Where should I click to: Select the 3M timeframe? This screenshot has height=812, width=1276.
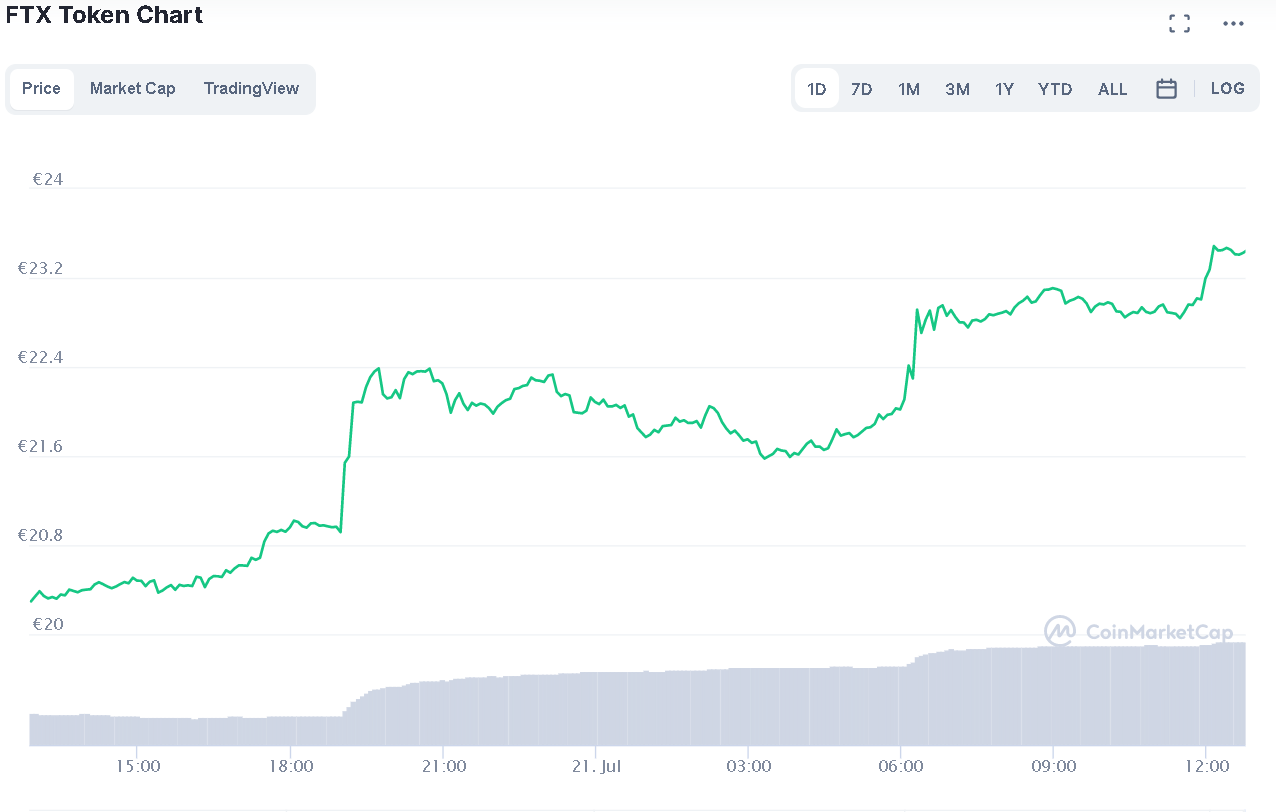click(x=957, y=88)
